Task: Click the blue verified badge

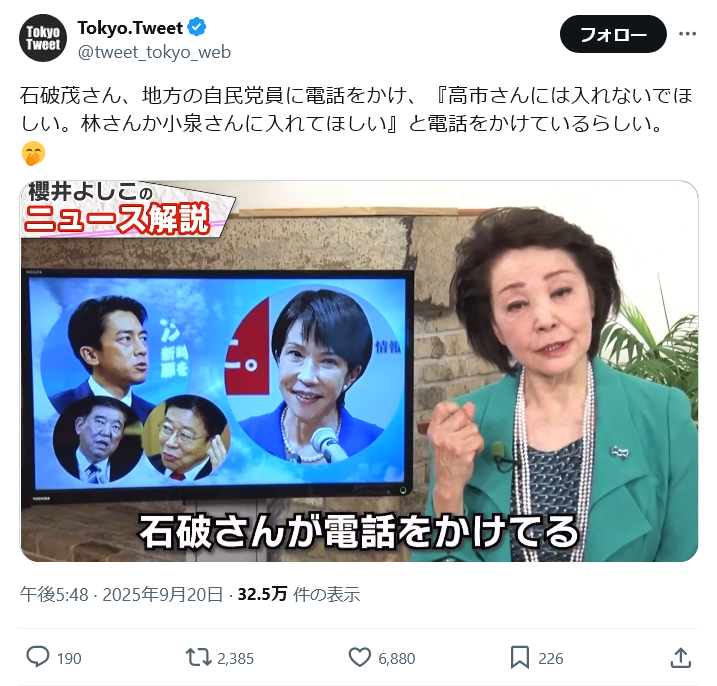Action: click(x=197, y=27)
